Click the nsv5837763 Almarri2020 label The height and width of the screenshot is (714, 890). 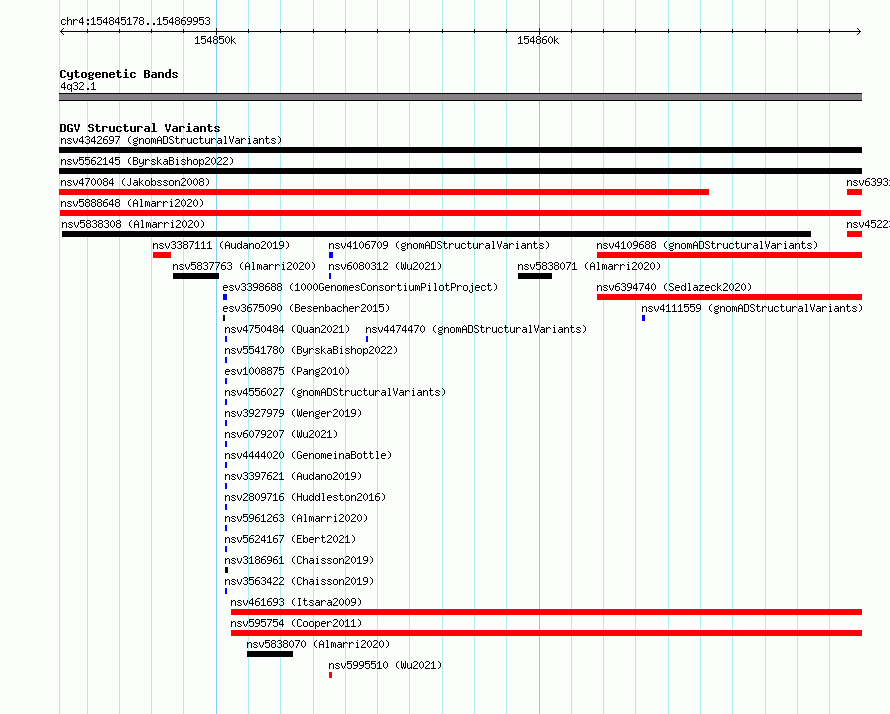coord(245,266)
